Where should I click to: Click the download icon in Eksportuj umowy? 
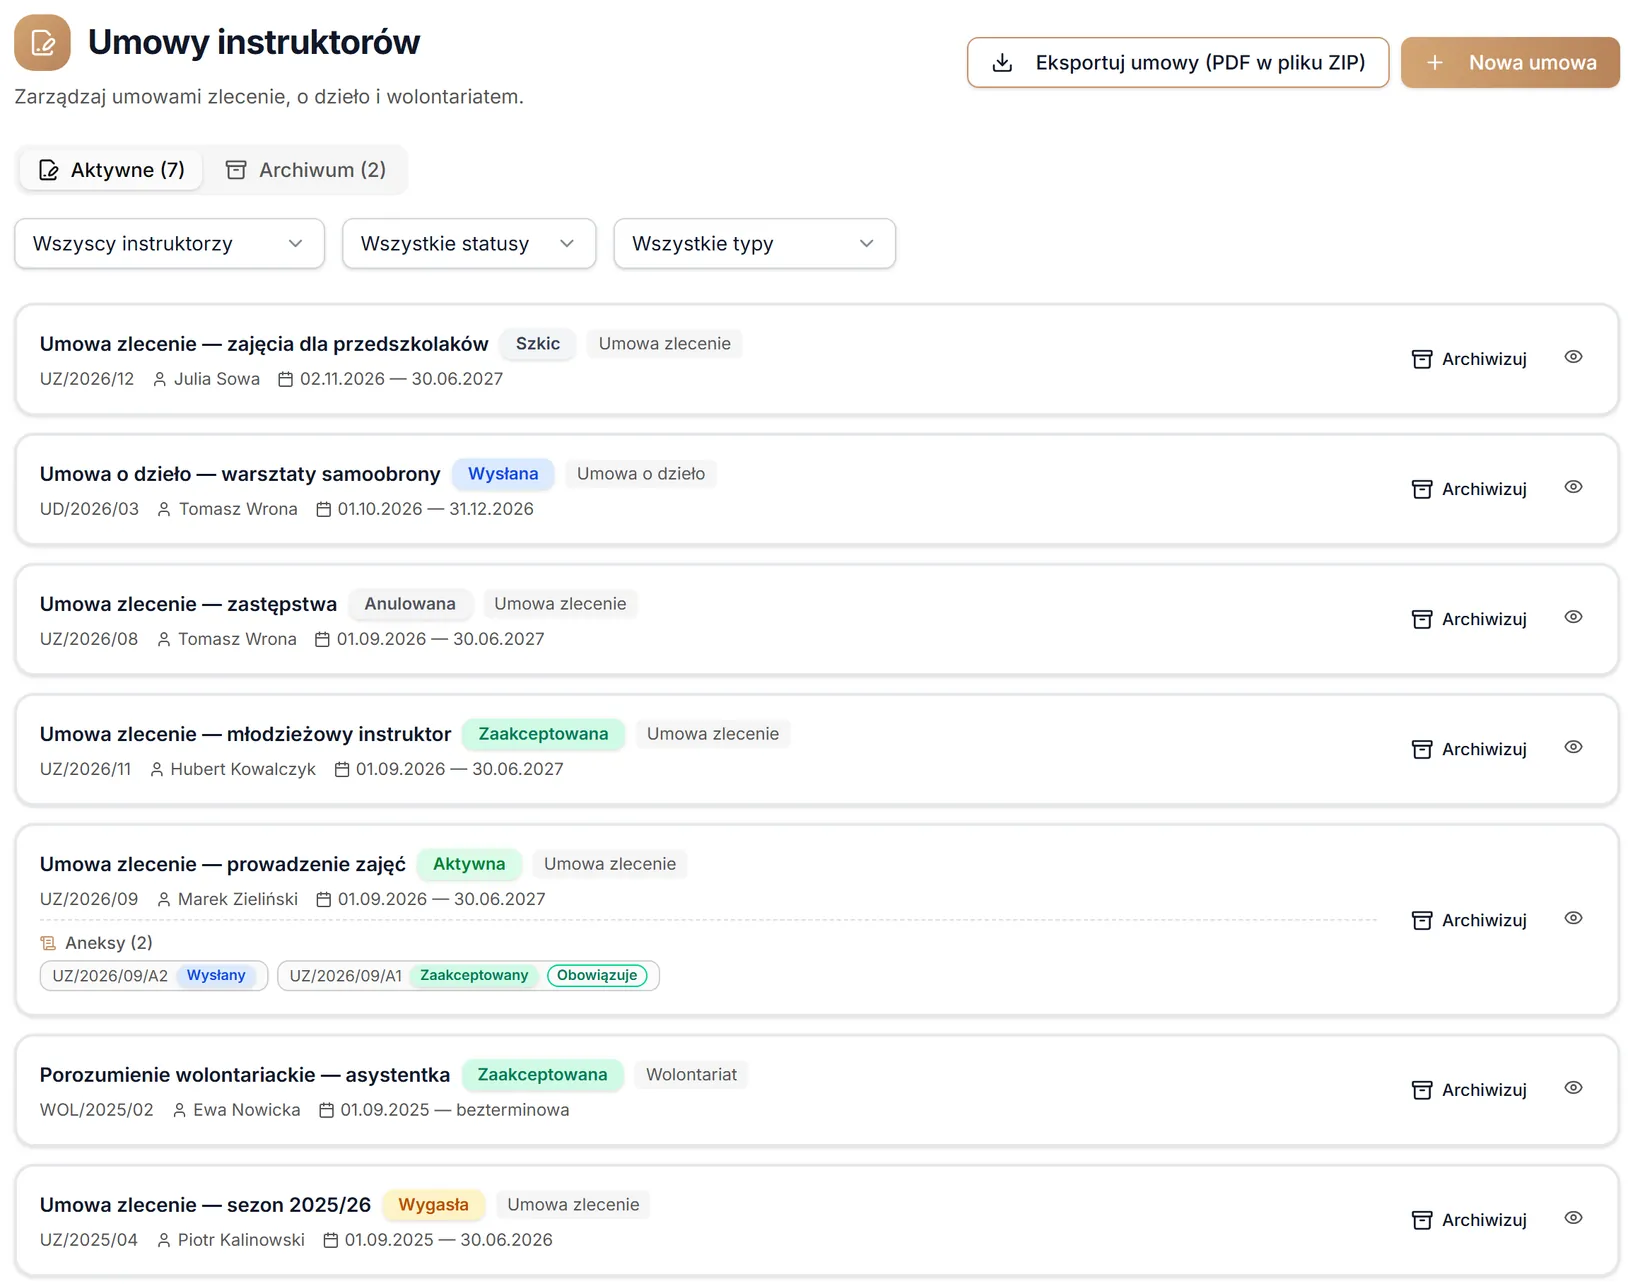coord(1002,63)
